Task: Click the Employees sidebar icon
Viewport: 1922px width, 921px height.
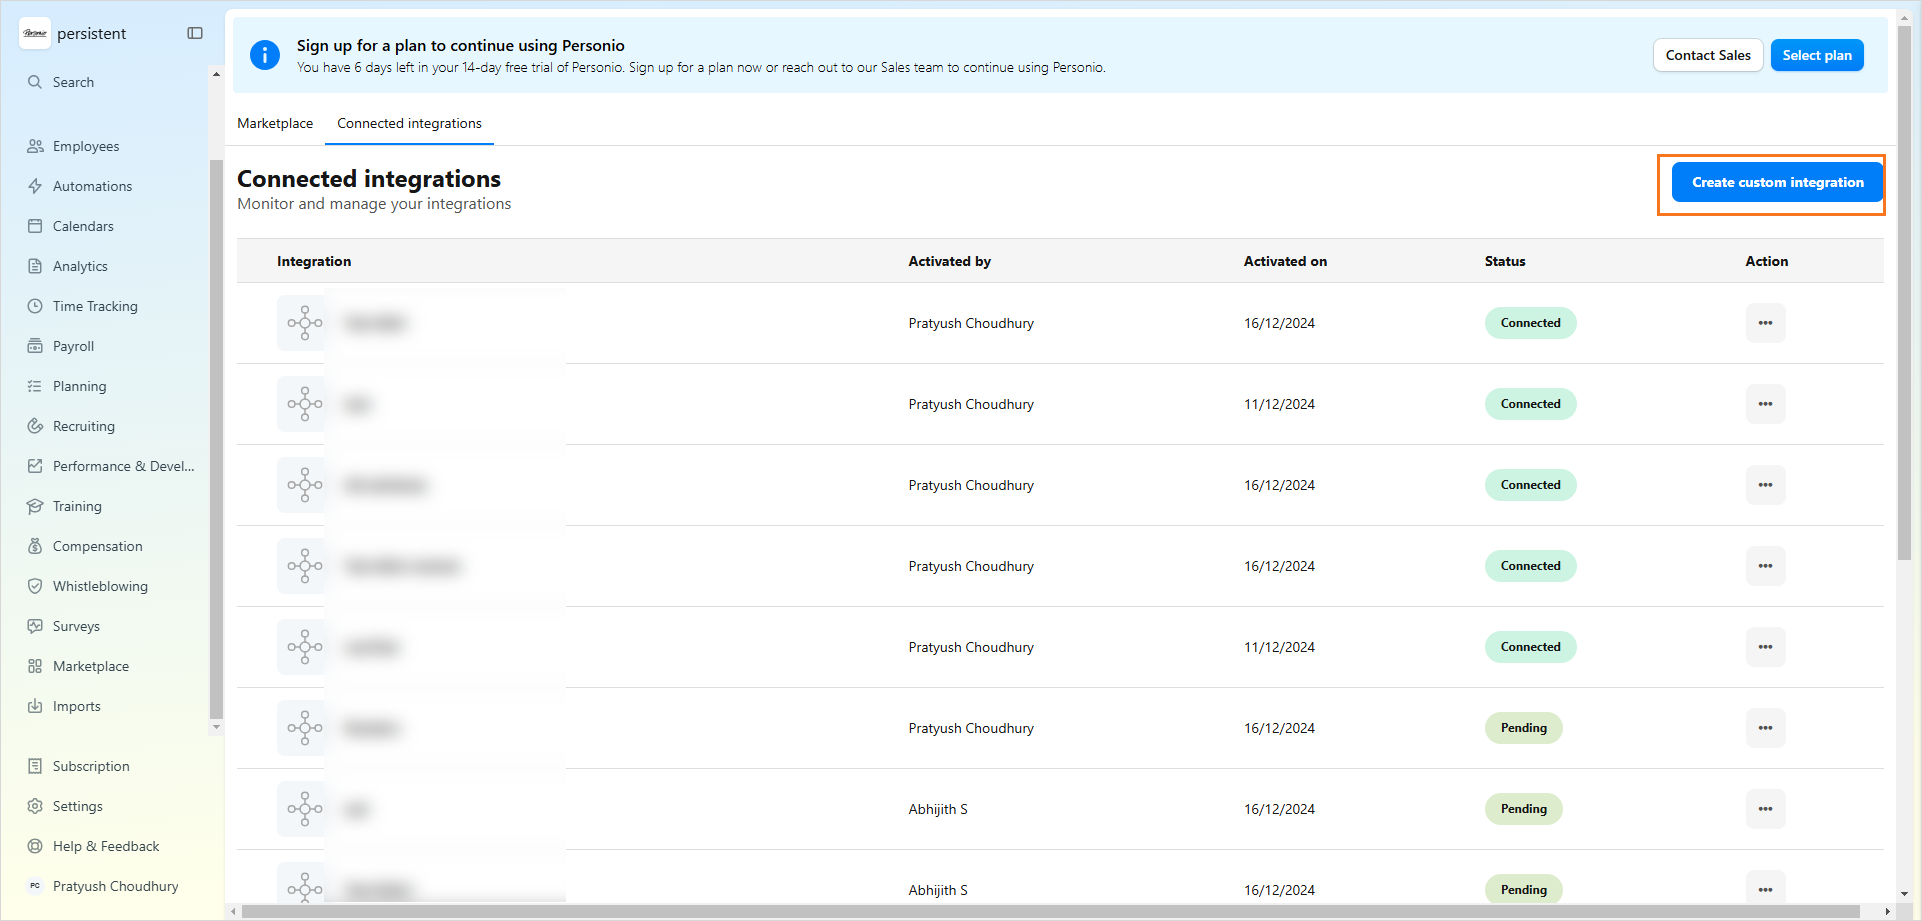Action: pyautogui.click(x=35, y=146)
